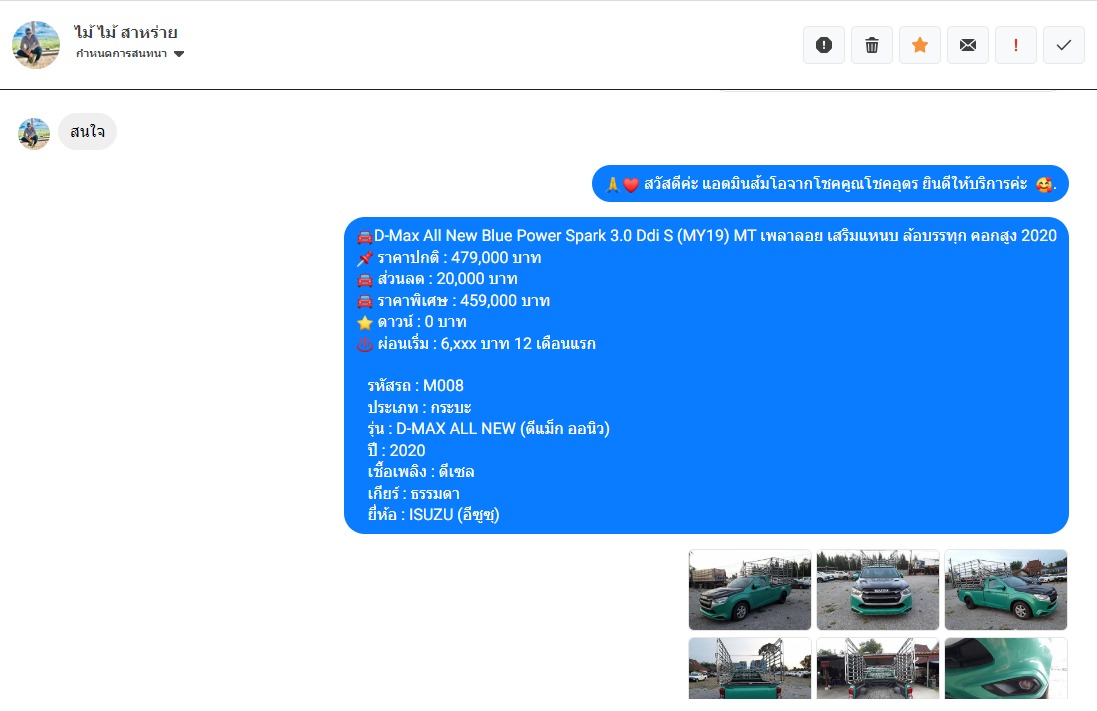The height and width of the screenshot is (711, 1097).
Task: Flag chat with the red exclamation mark
Action: (1016, 45)
